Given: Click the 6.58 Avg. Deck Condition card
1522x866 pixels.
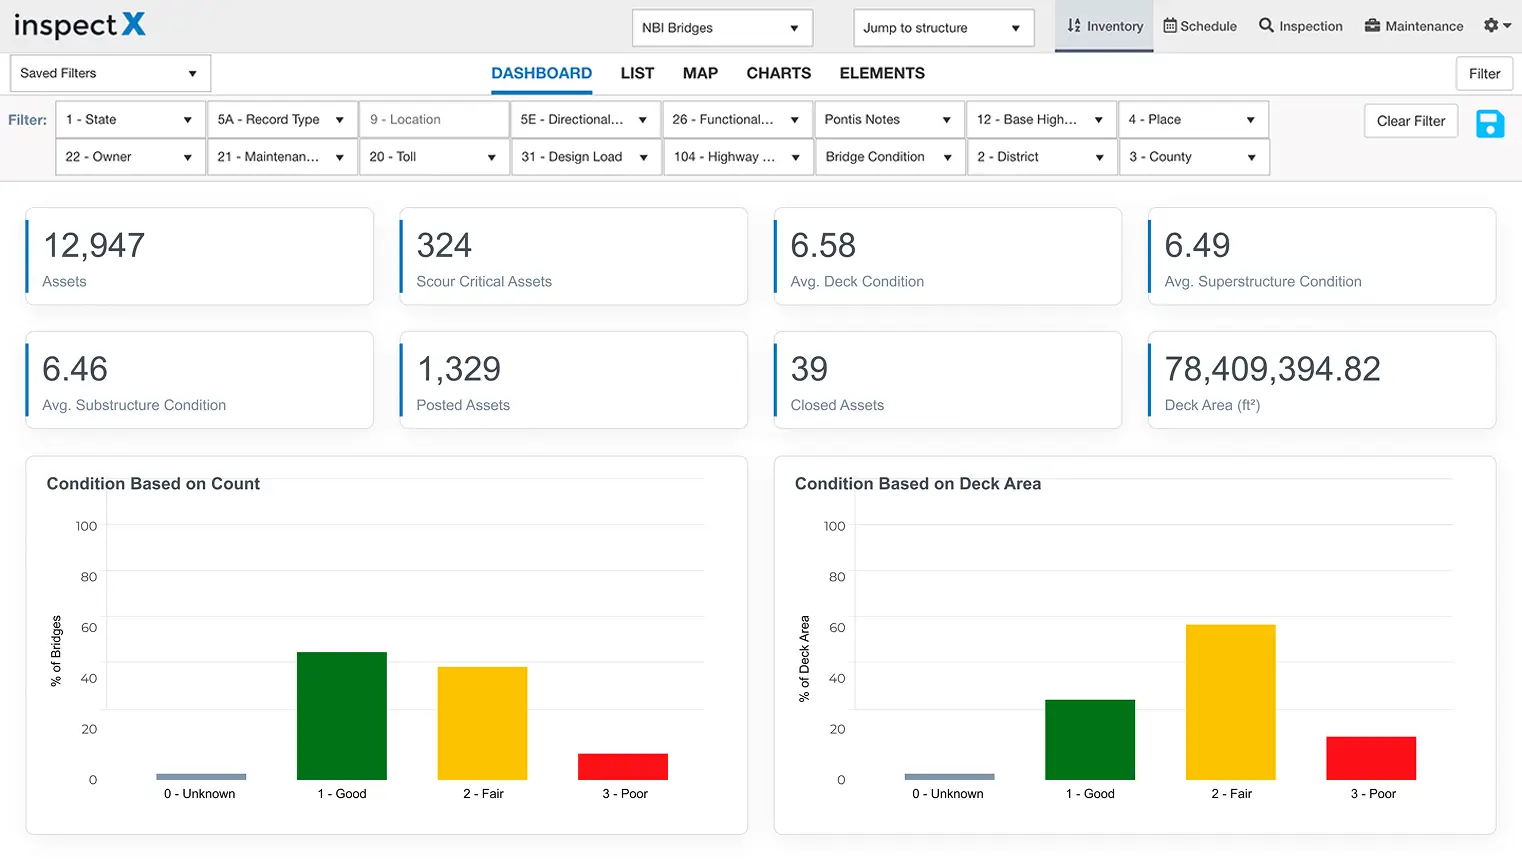Looking at the screenshot, I should [948, 256].
